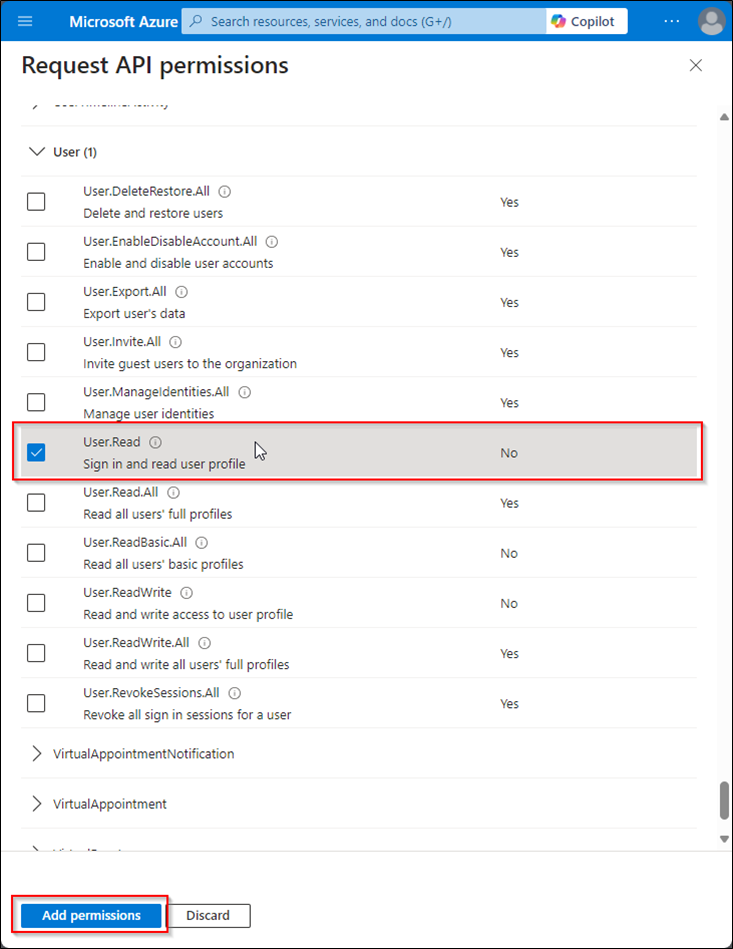Show info icon for User.RevokeSessions.All
The width and height of the screenshot is (733, 949).
point(235,693)
